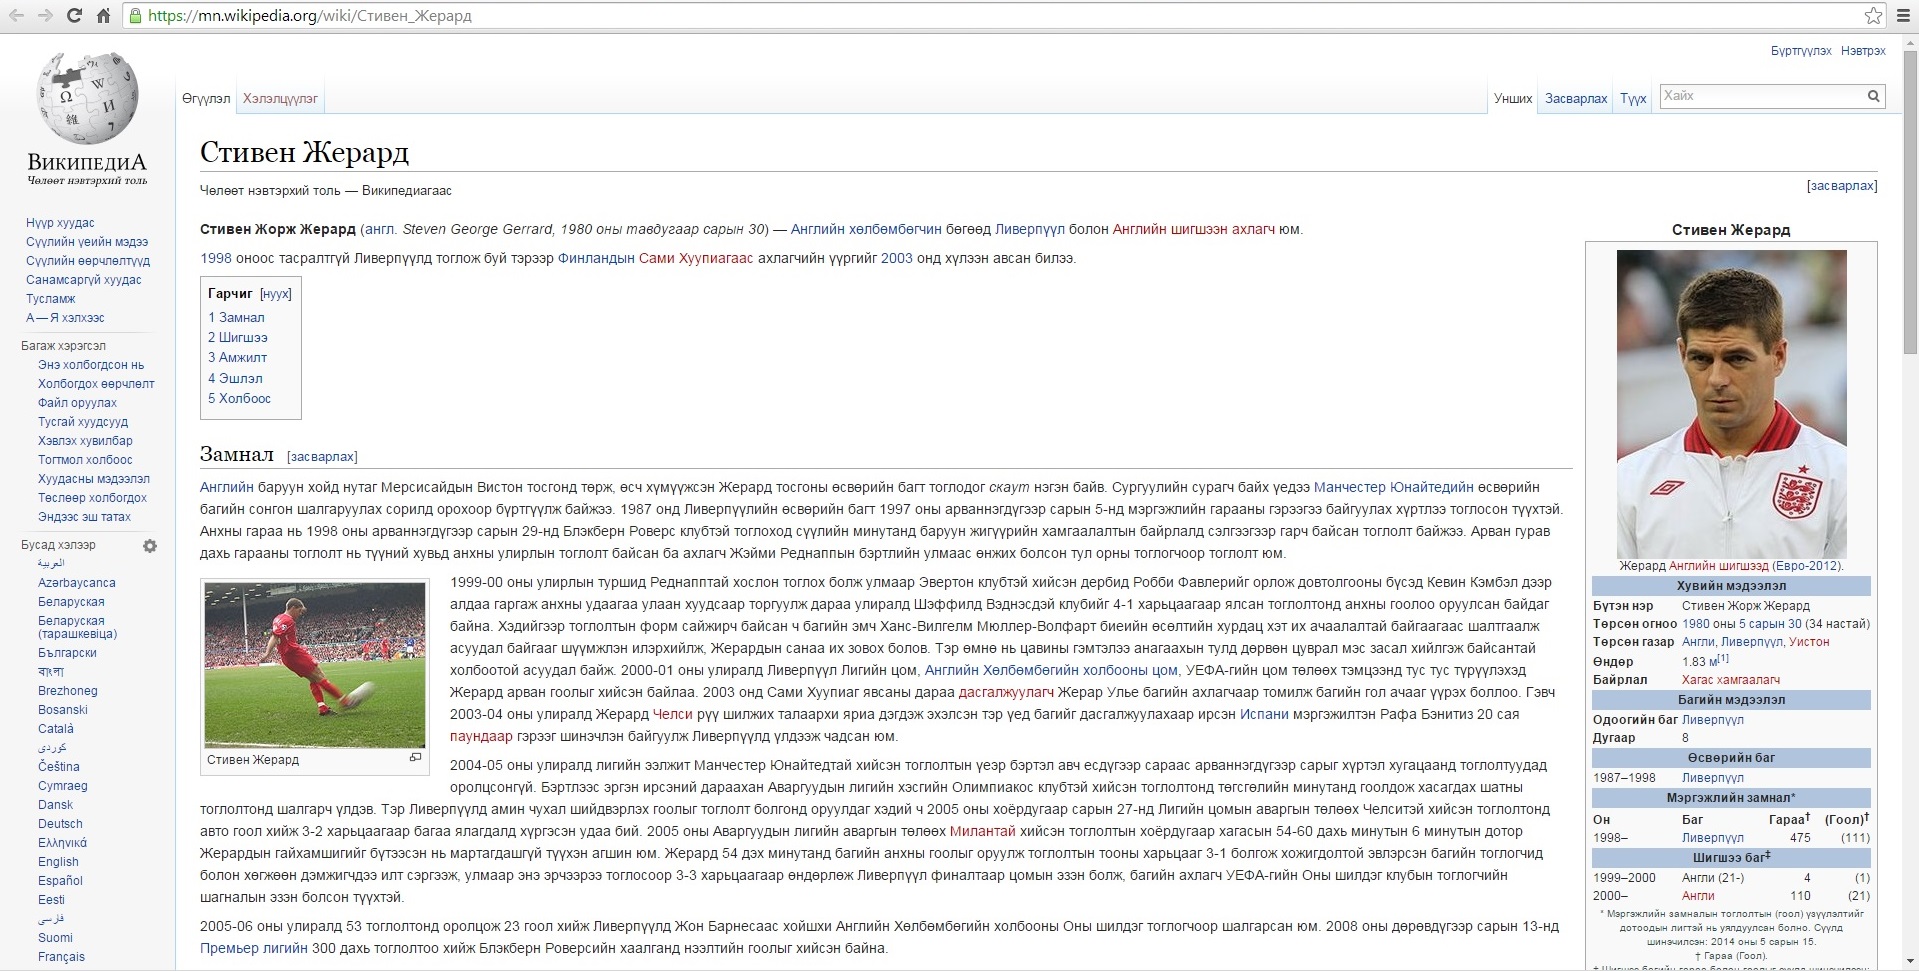Viewport: 1919px width, 971px height.
Task: Open the Хэлэлцүүлэг tab
Action: (x=280, y=99)
